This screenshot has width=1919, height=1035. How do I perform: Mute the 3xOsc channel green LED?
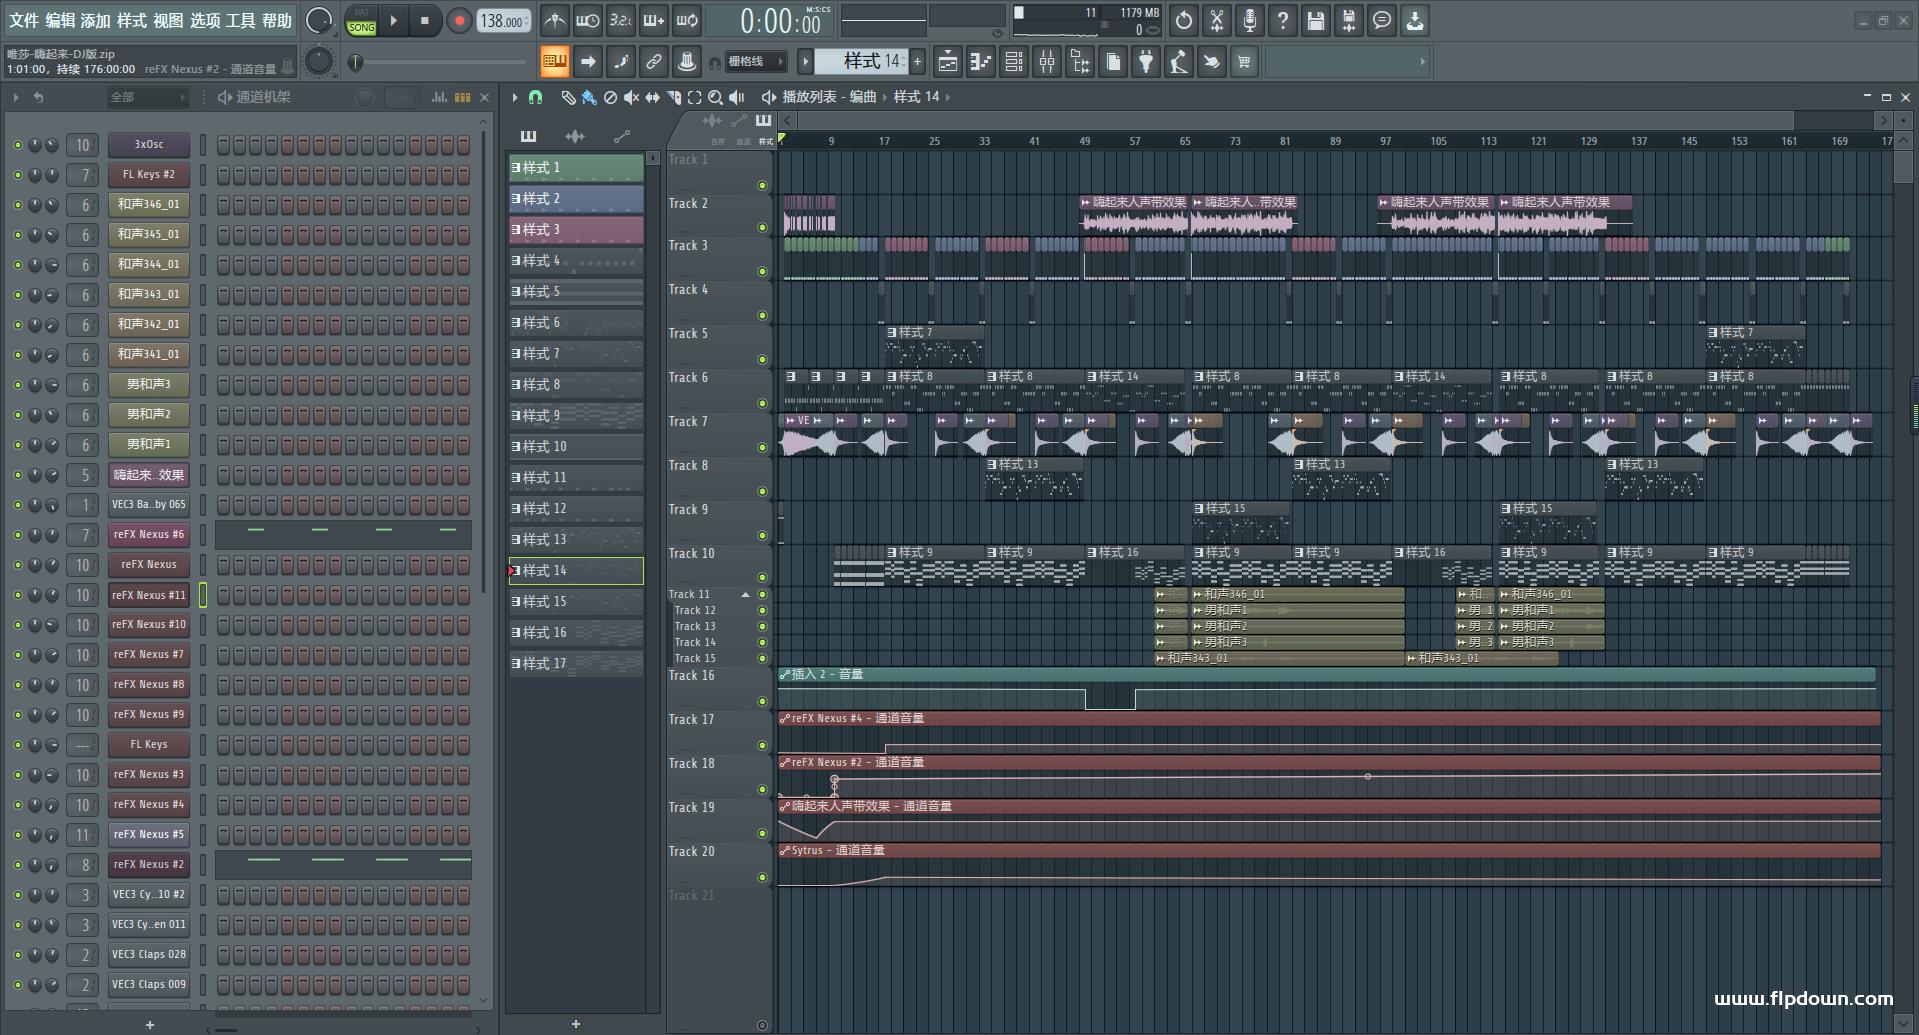(17, 145)
